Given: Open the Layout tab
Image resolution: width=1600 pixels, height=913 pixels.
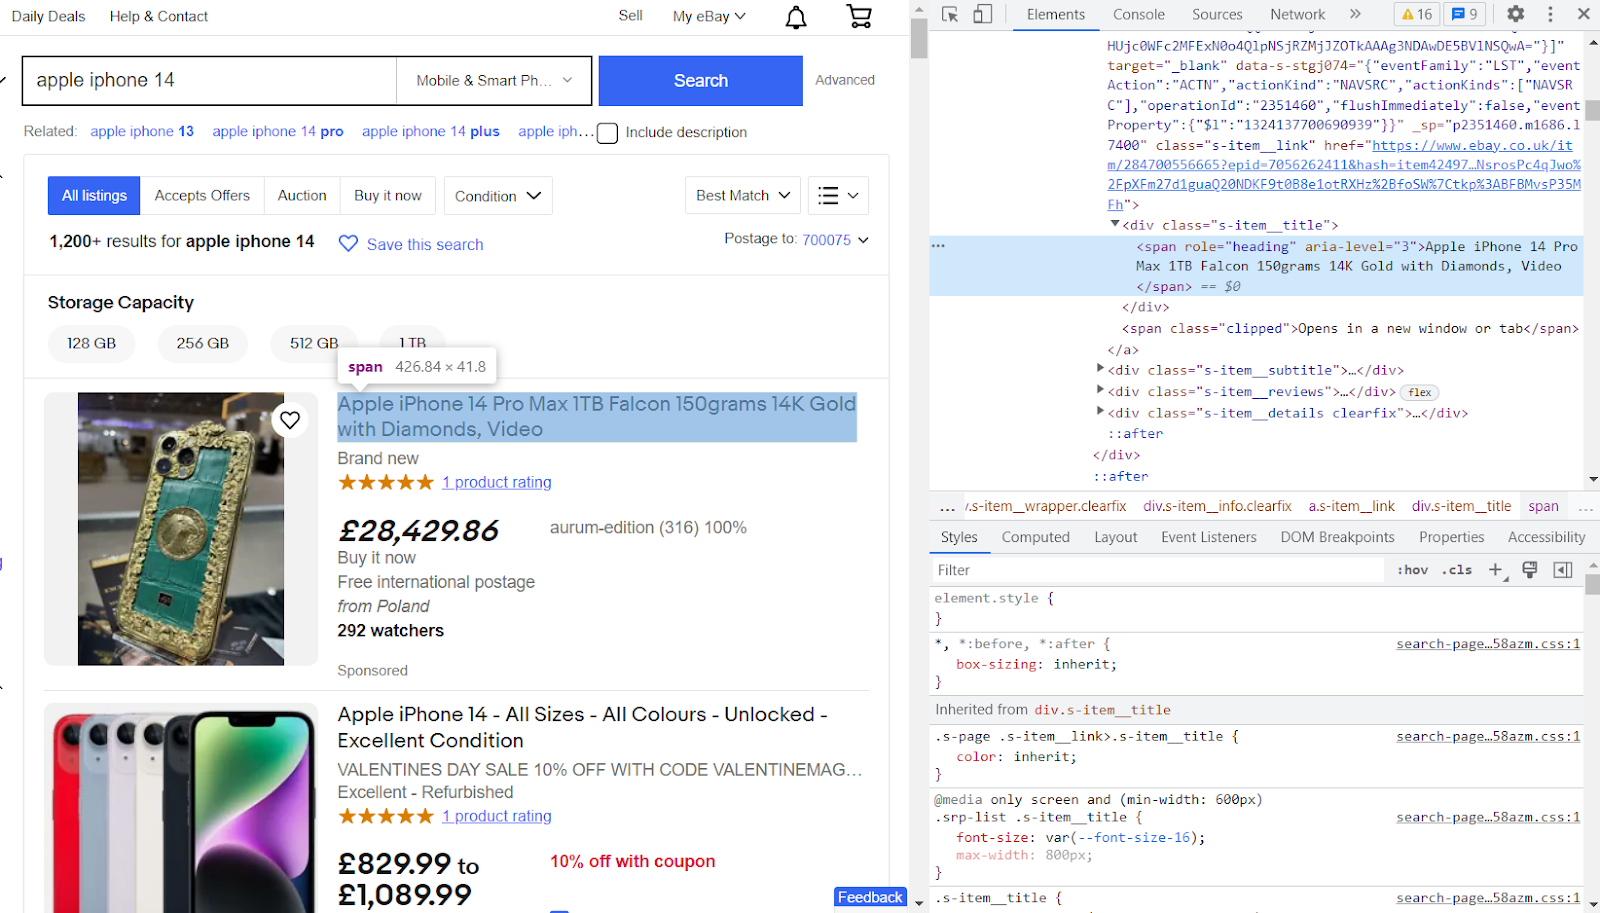Looking at the screenshot, I should 1116,537.
